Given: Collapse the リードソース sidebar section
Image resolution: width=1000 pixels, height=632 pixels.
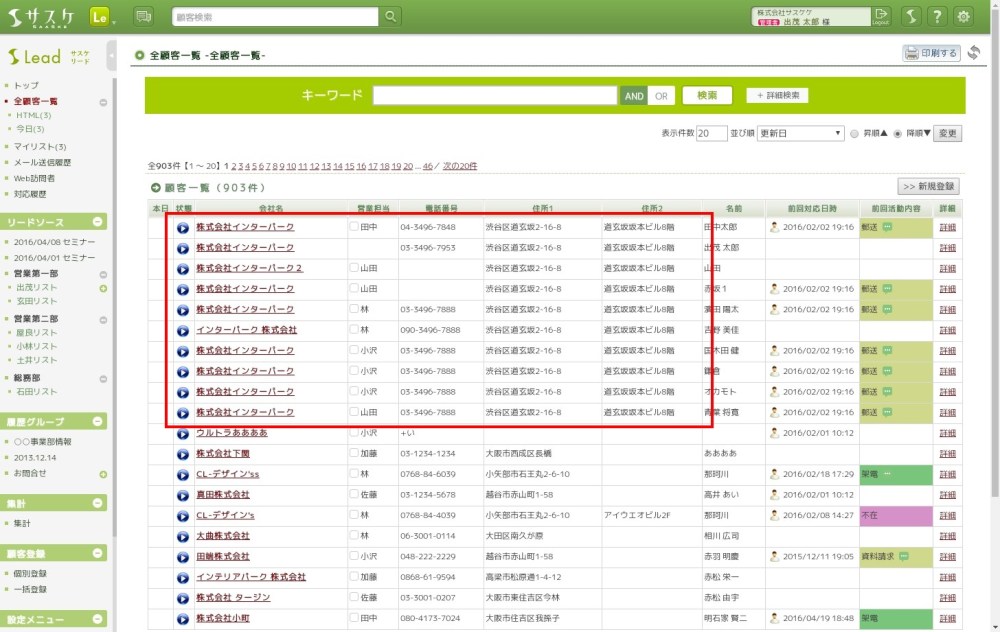Looking at the screenshot, I should tap(99, 222).
